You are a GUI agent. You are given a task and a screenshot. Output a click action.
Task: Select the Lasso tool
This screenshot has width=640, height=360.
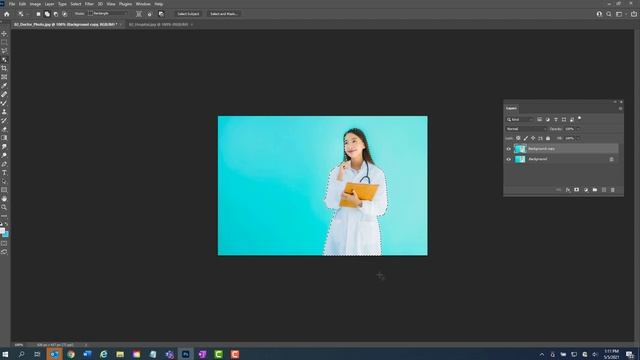(4, 51)
